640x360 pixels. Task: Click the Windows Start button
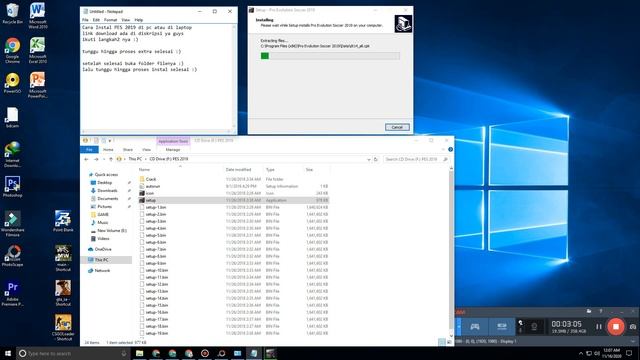8,353
